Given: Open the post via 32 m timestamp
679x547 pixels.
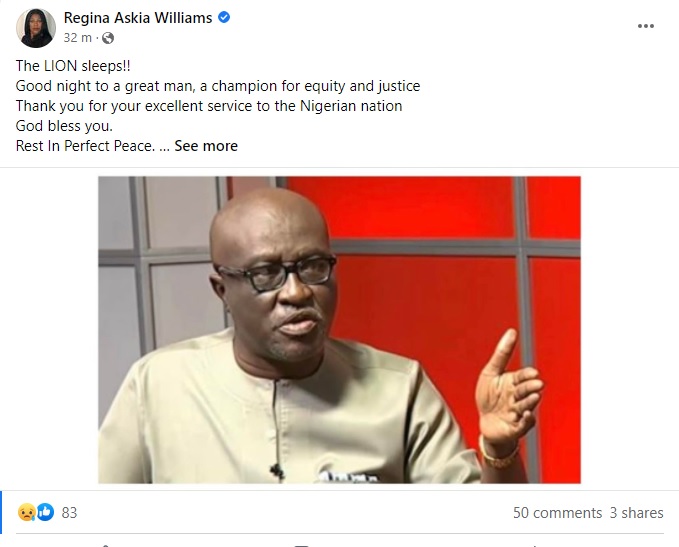Looking at the screenshot, I should click(x=78, y=38).
